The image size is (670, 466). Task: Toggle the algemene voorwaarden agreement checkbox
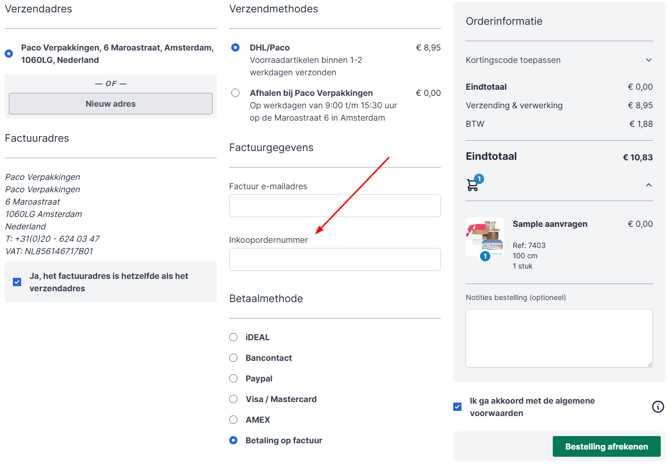click(x=458, y=407)
